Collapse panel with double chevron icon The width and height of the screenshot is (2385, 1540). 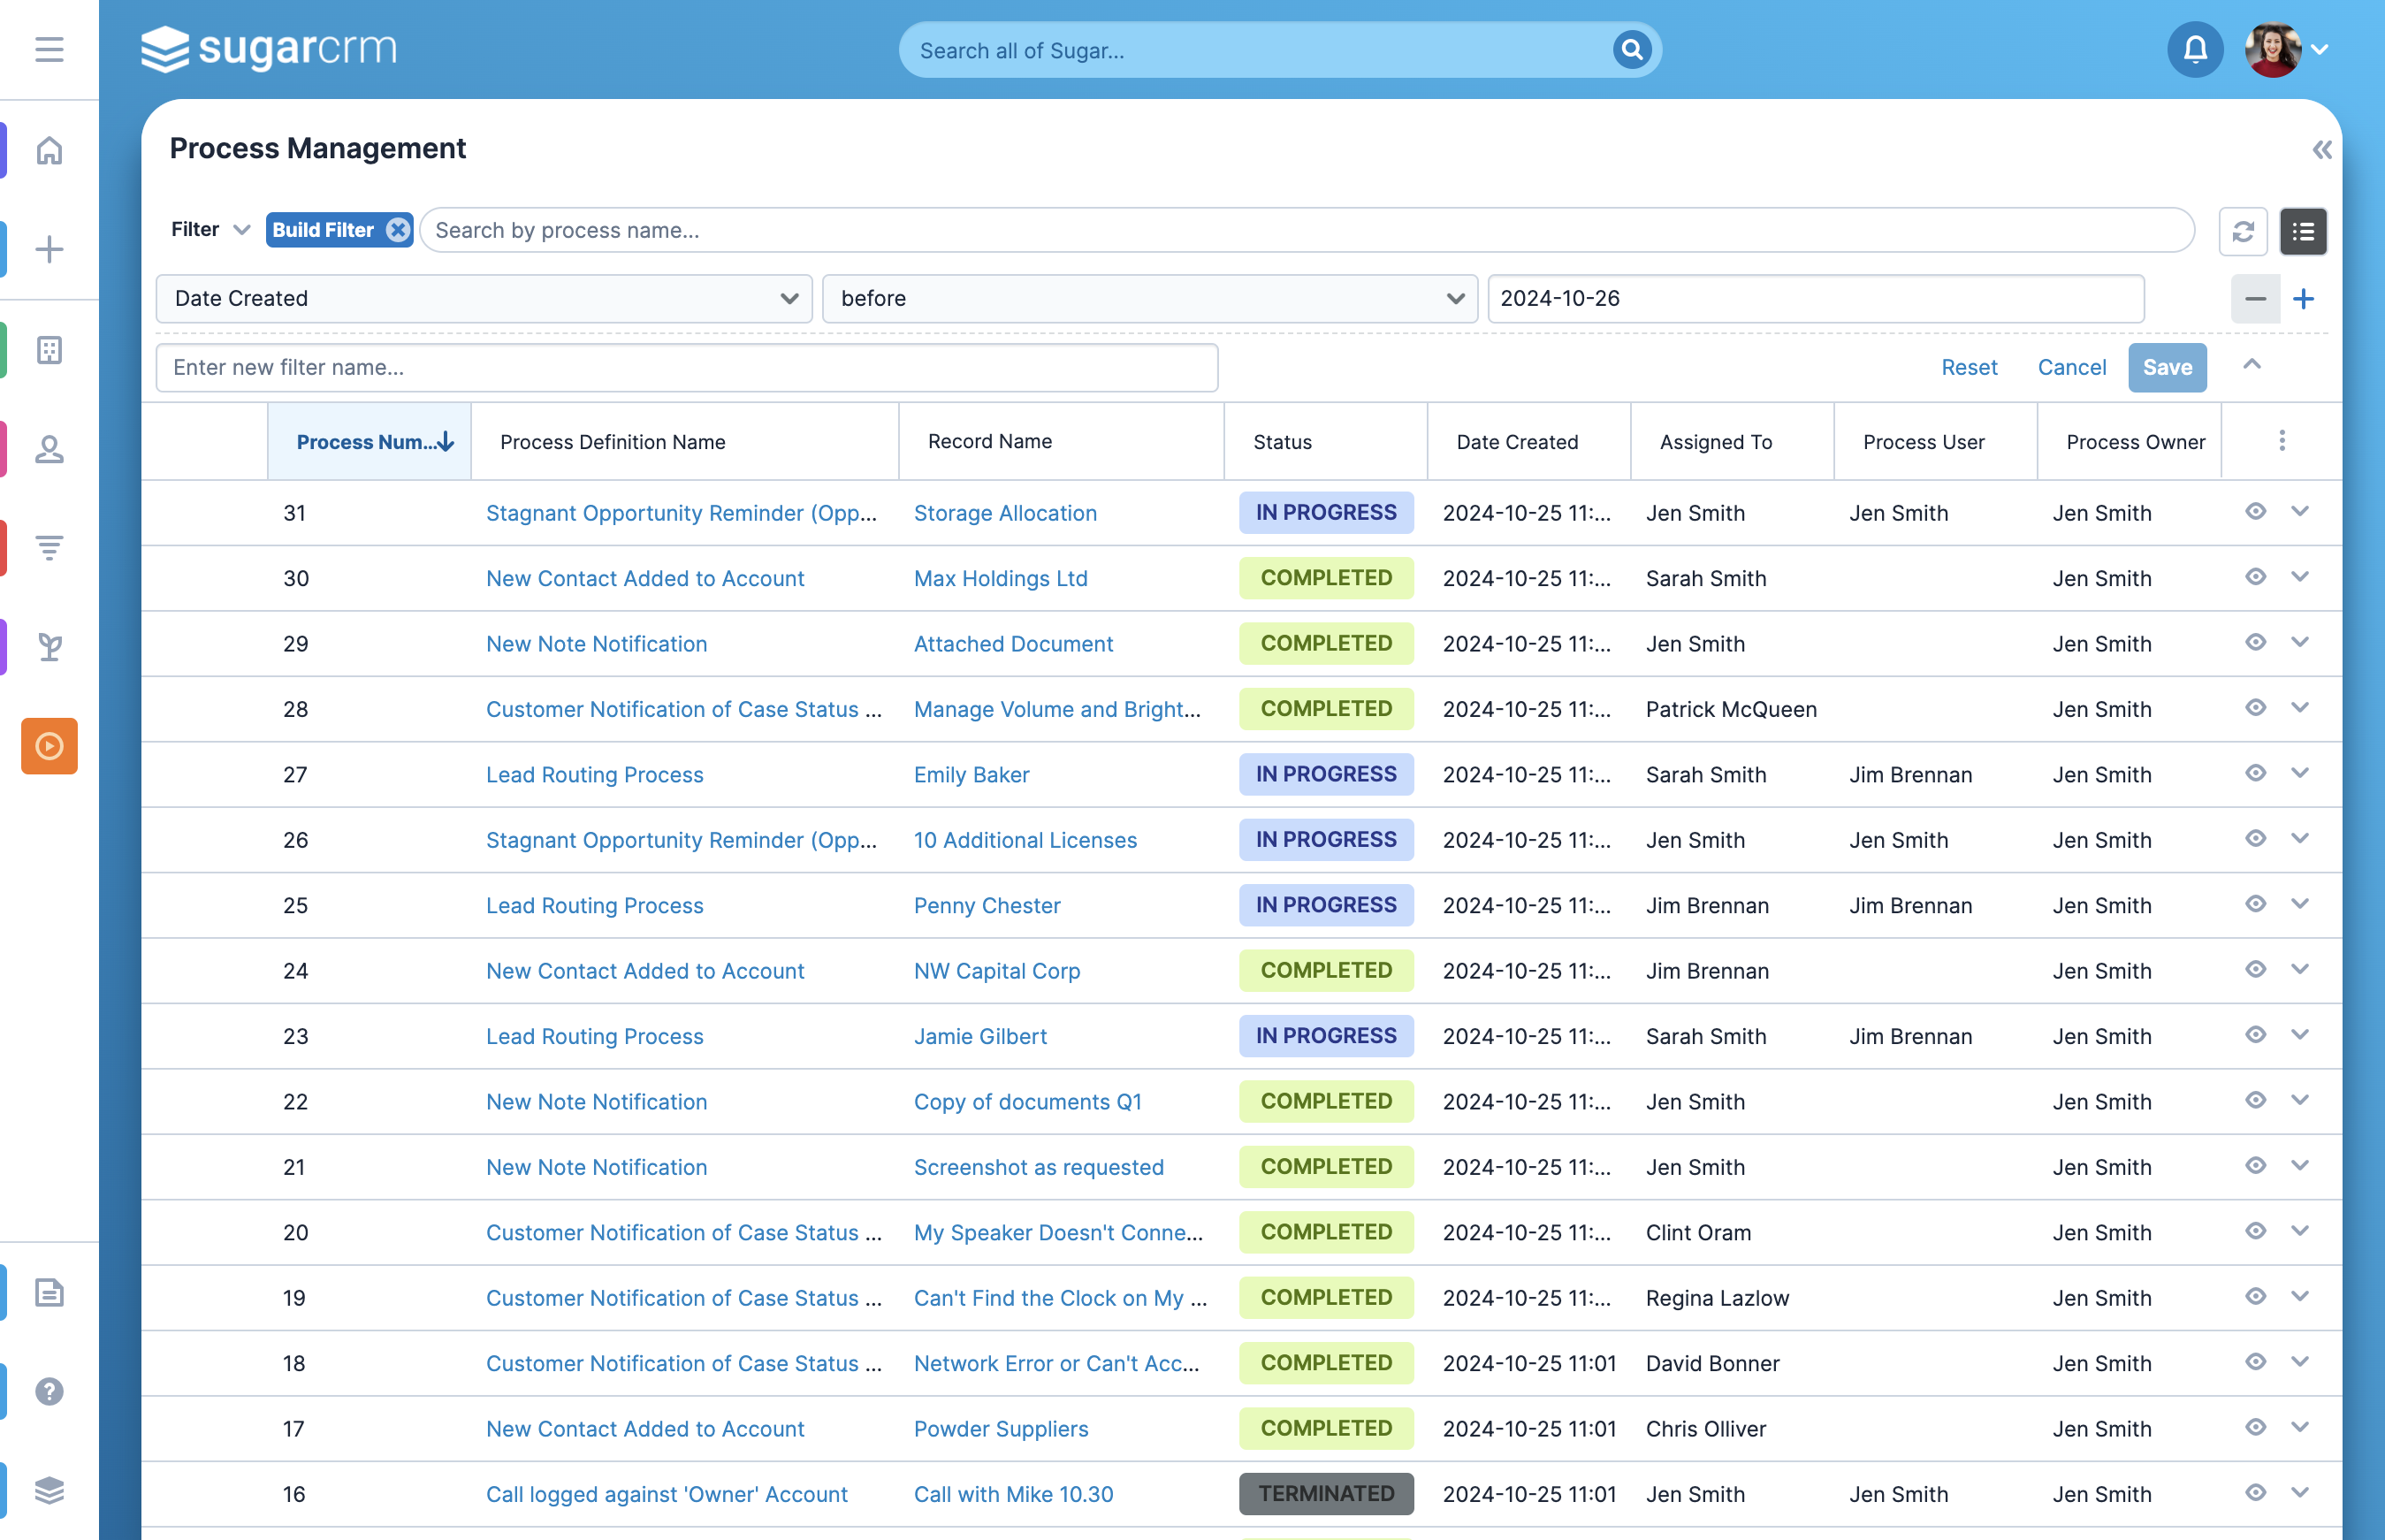(2322, 150)
